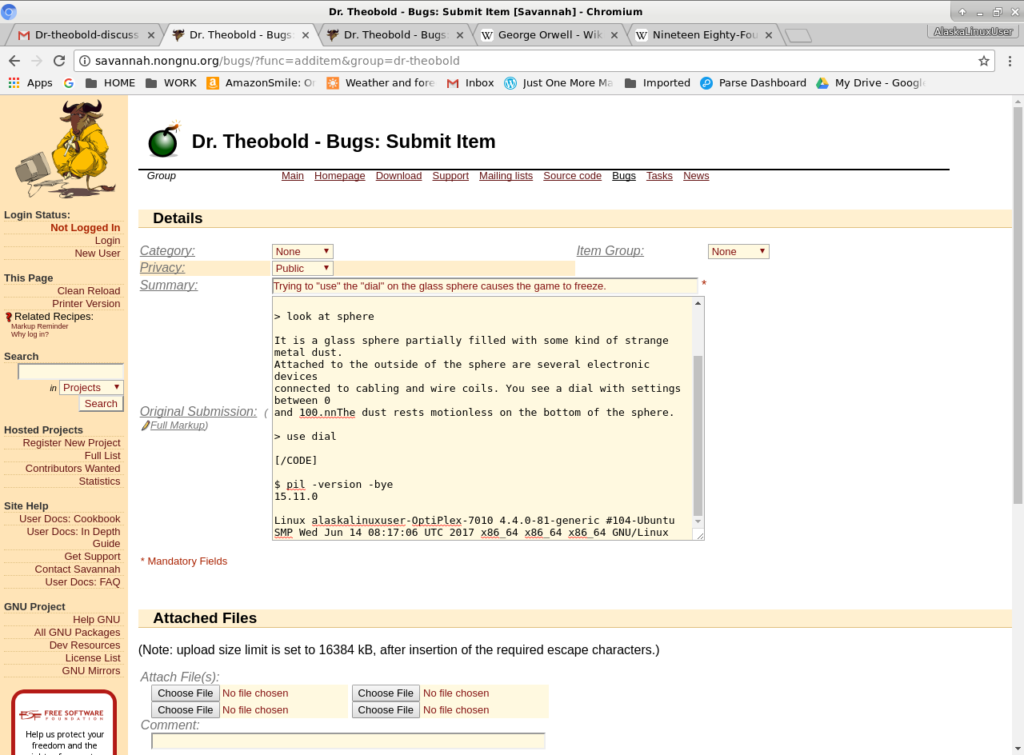Click the bomb icon beside the page title

pos(163,141)
